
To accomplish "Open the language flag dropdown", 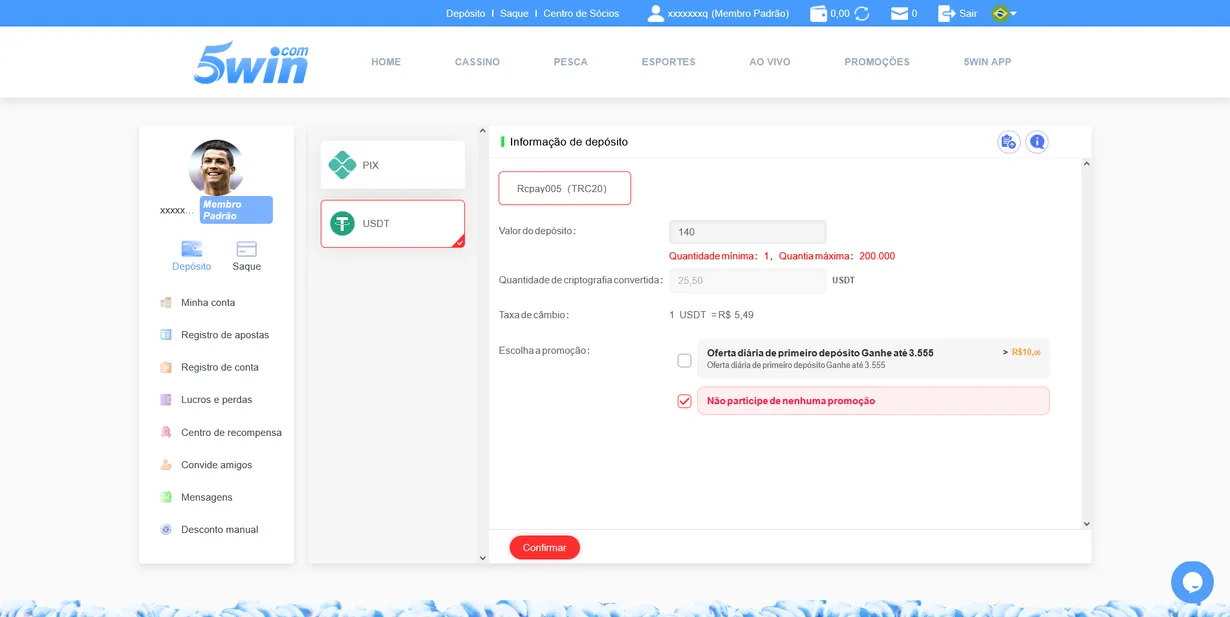I will point(1003,14).
